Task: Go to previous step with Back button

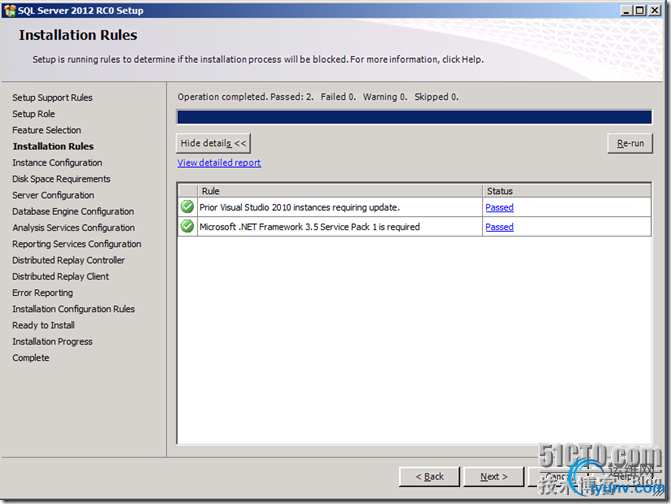Action: click(429, 476)
